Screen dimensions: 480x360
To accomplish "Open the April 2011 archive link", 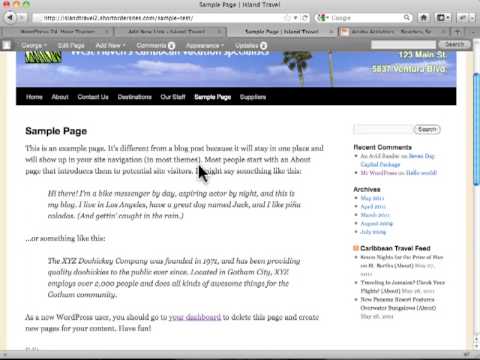I will 373,206.
